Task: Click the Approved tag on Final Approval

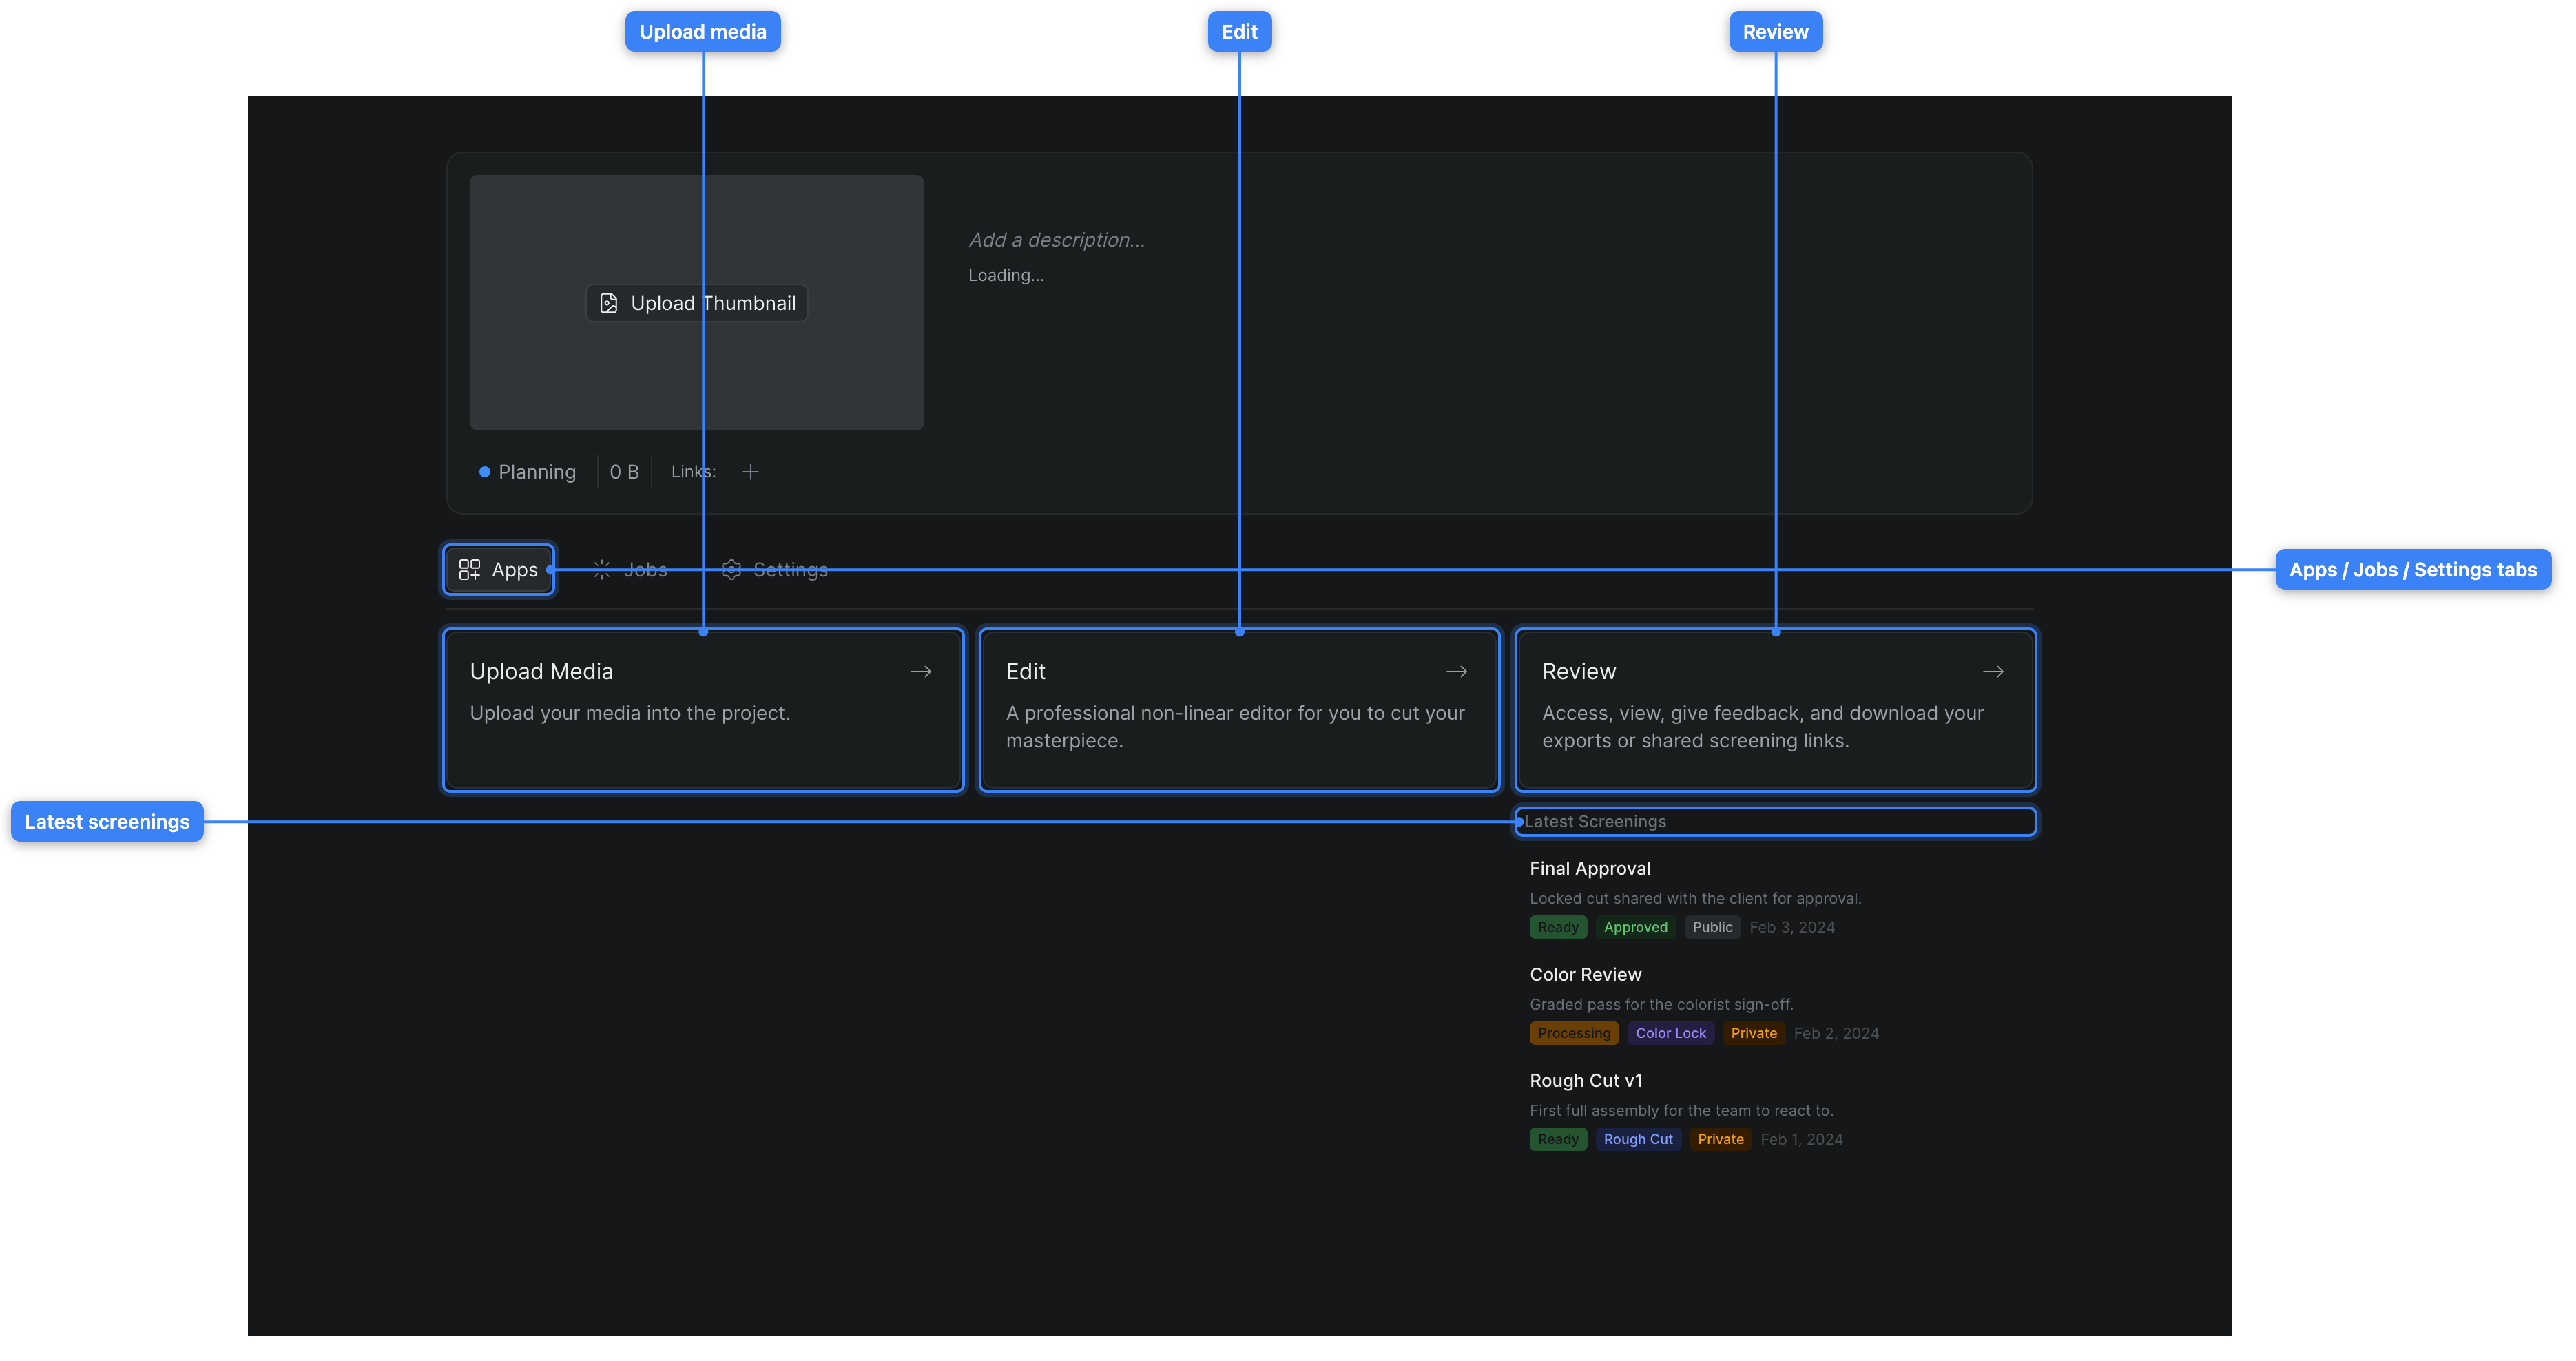Action: coord(1635,927)
